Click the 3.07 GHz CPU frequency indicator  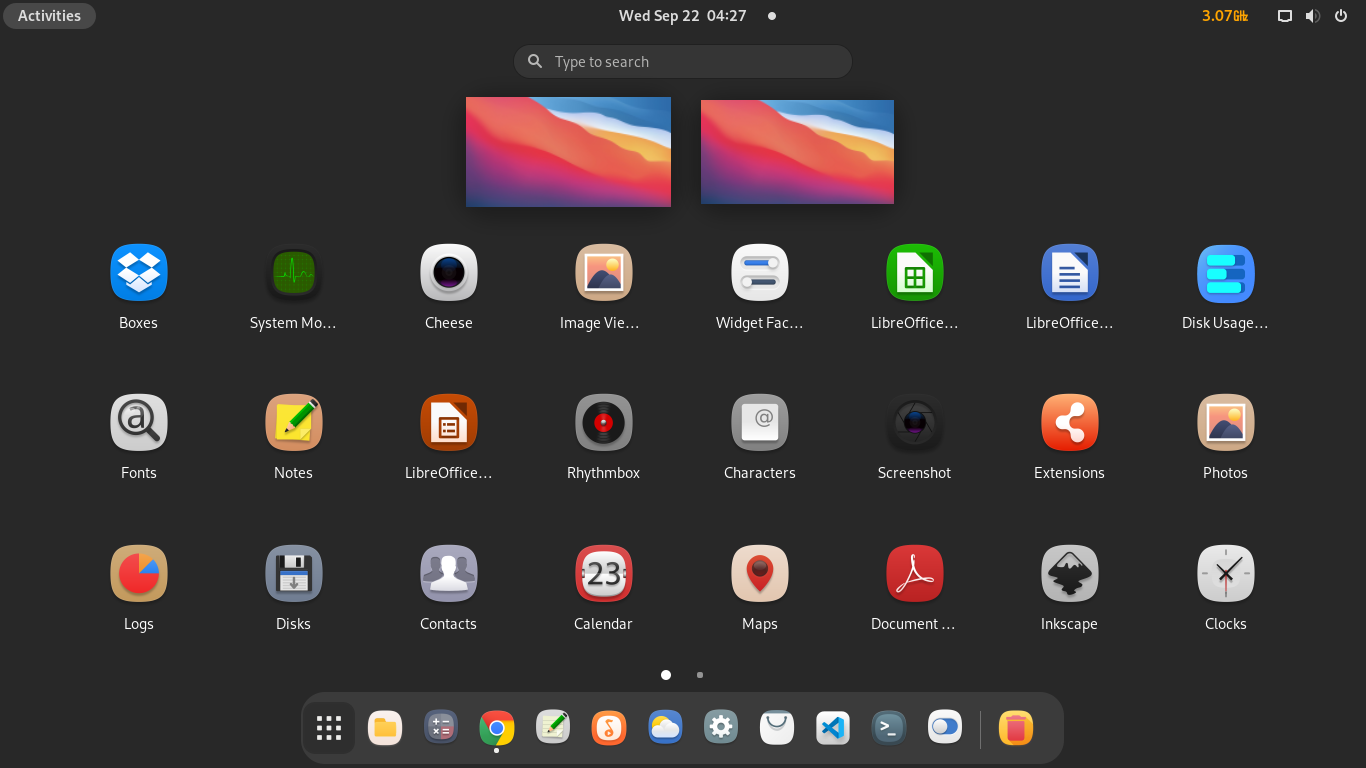(x=1224, y=16)
